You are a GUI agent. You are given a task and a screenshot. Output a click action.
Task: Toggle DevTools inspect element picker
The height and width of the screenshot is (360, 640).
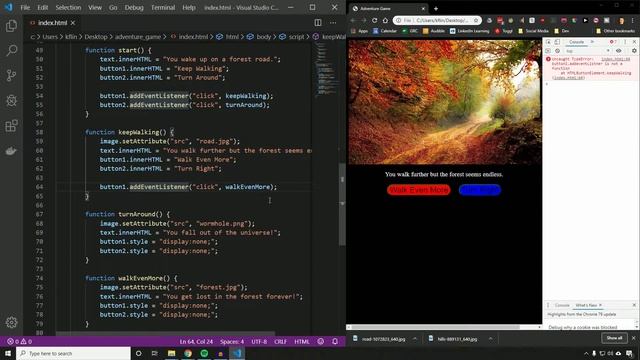548,42
